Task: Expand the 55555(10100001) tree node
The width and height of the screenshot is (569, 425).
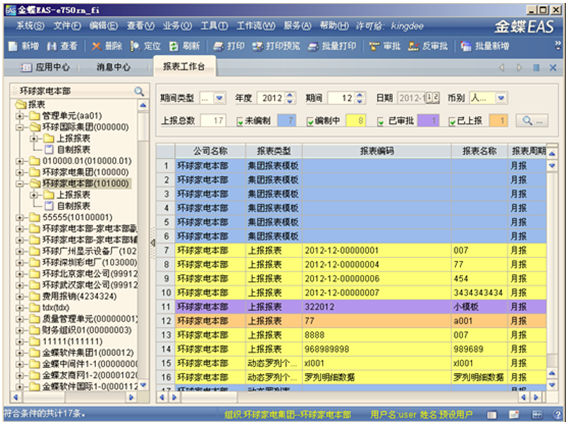Action: pyautogui.click(x=20, y=217)
